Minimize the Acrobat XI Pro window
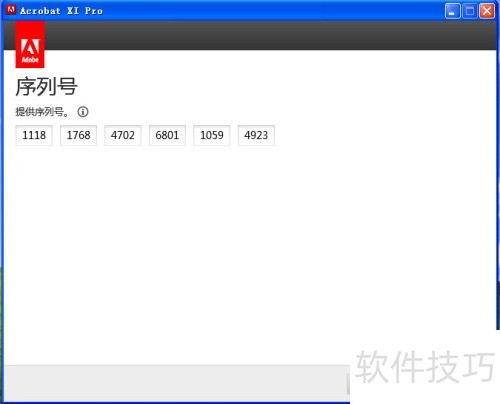 (x=452, y=11)
